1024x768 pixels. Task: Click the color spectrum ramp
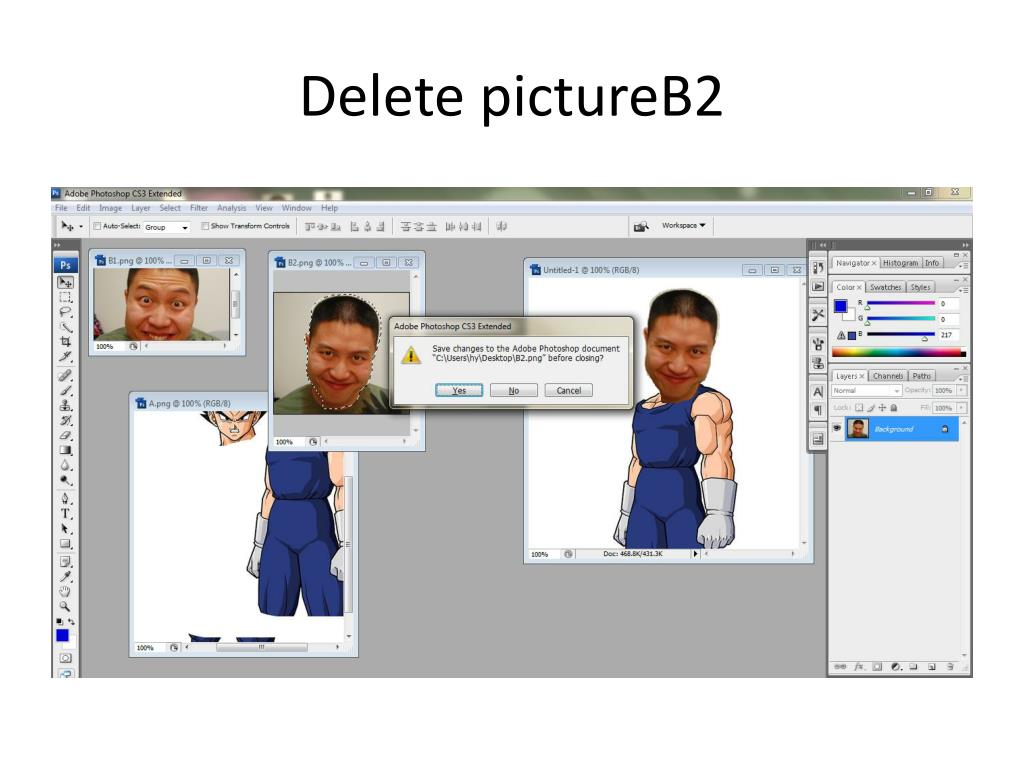pos(898,353)
